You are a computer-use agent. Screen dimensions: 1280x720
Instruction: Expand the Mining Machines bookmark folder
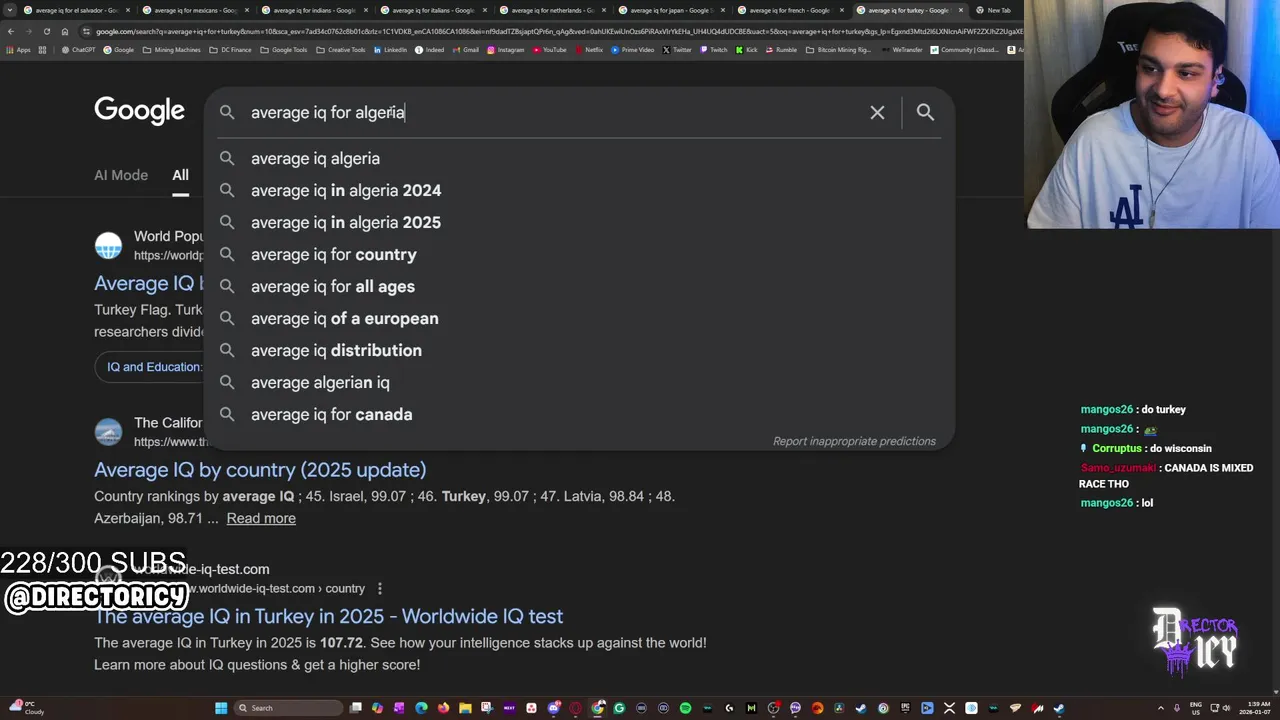(171, 50)
